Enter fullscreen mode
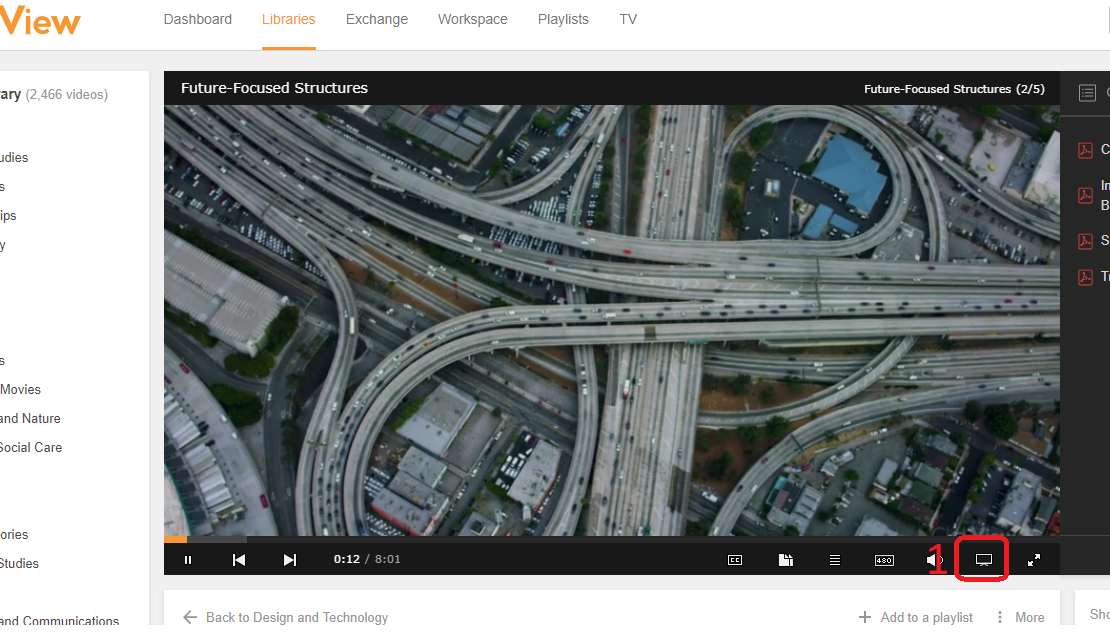 click(x=1034, y=560)
